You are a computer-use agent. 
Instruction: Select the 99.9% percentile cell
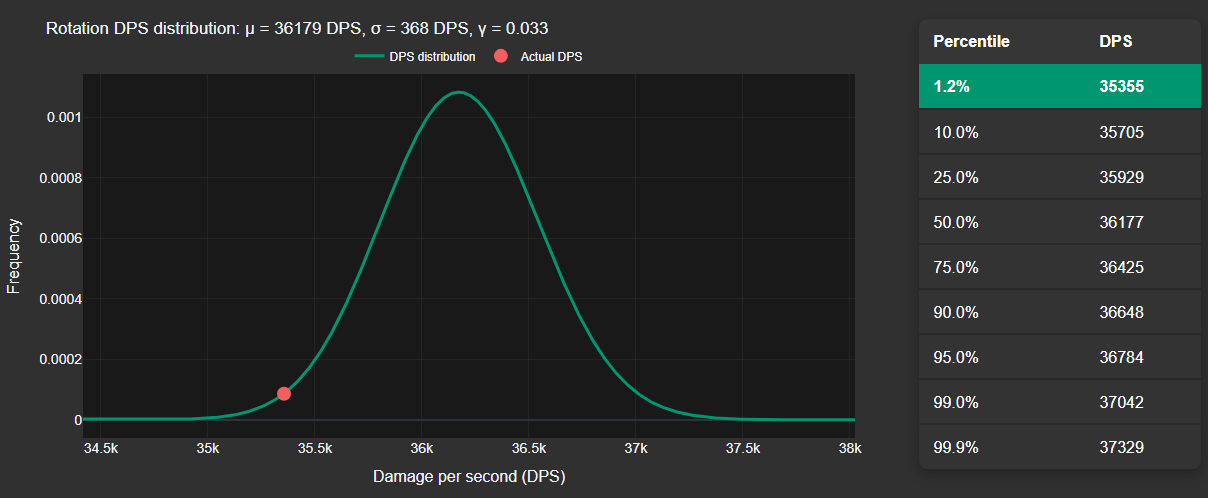coord(955,447)
